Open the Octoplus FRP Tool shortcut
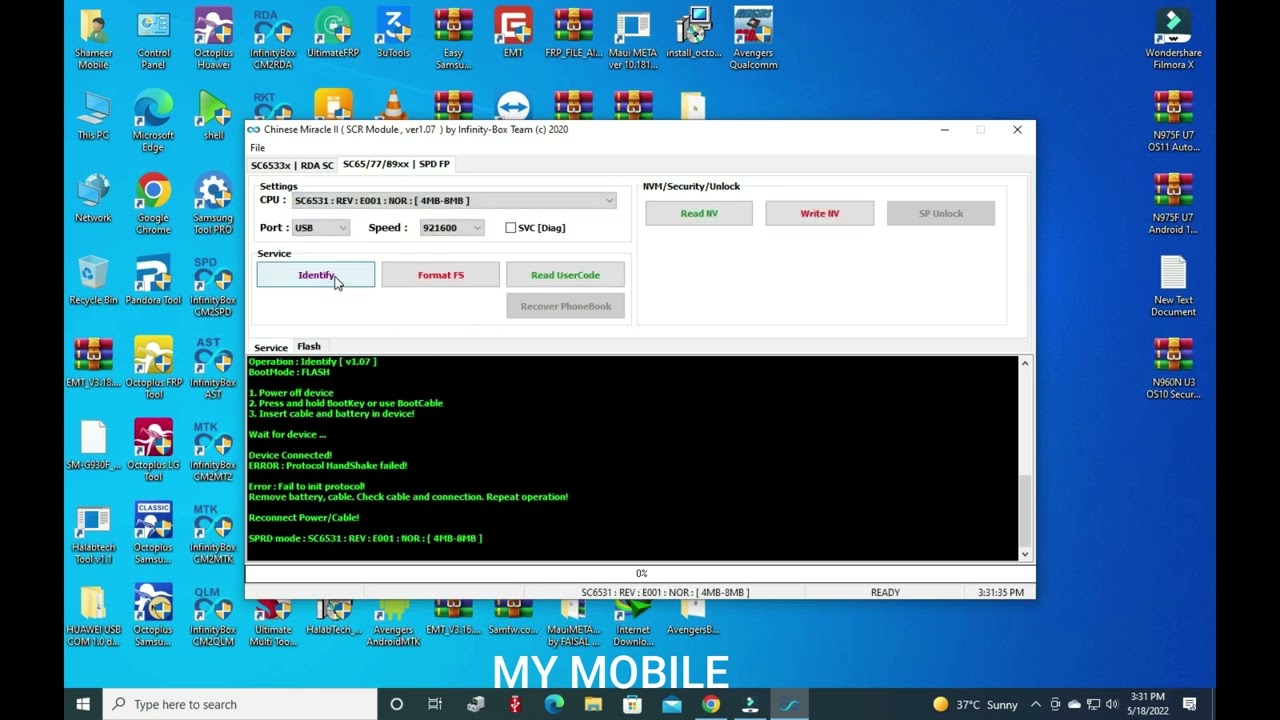1280x720 pixels. coord(153,368)
